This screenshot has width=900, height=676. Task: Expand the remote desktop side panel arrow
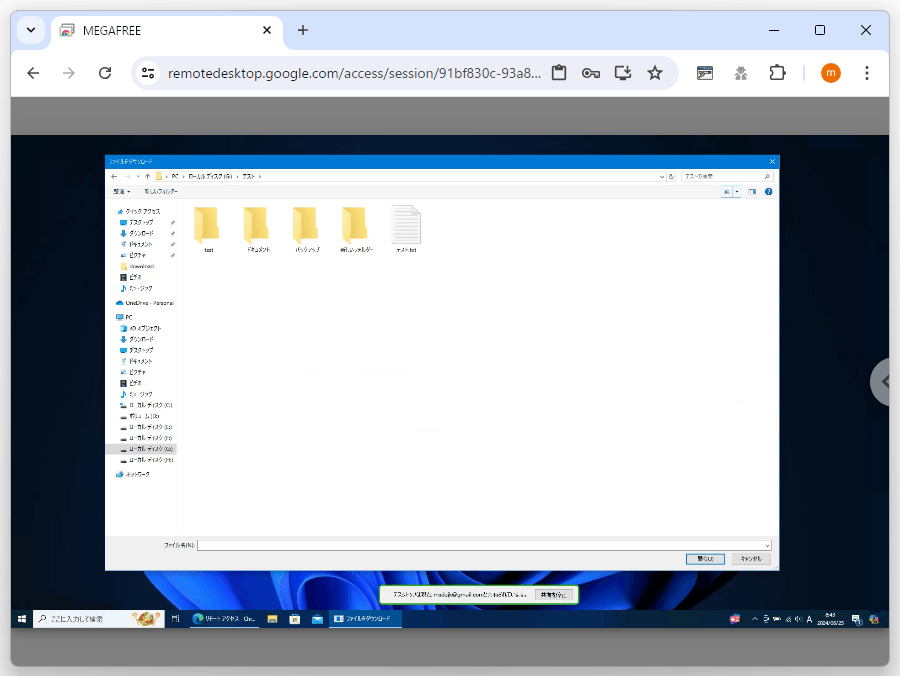tap(884, 382)
